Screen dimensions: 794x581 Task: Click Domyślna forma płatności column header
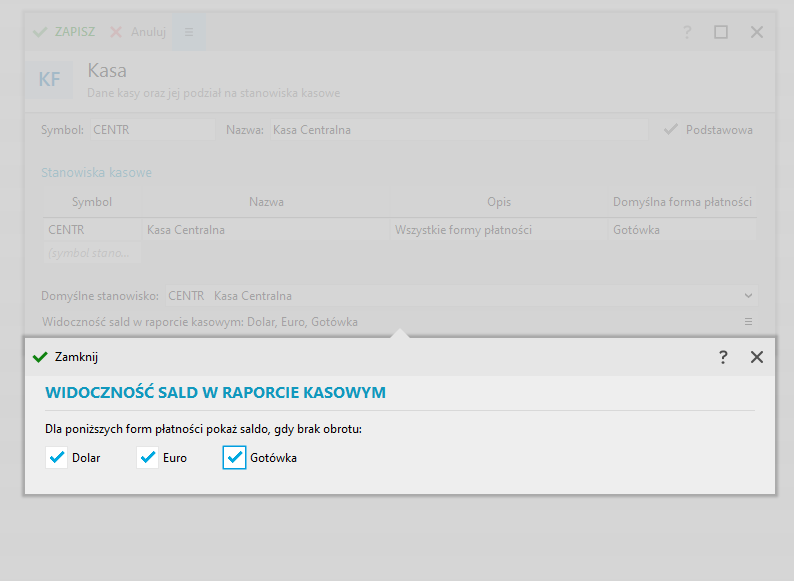click(x=682, y=202)
